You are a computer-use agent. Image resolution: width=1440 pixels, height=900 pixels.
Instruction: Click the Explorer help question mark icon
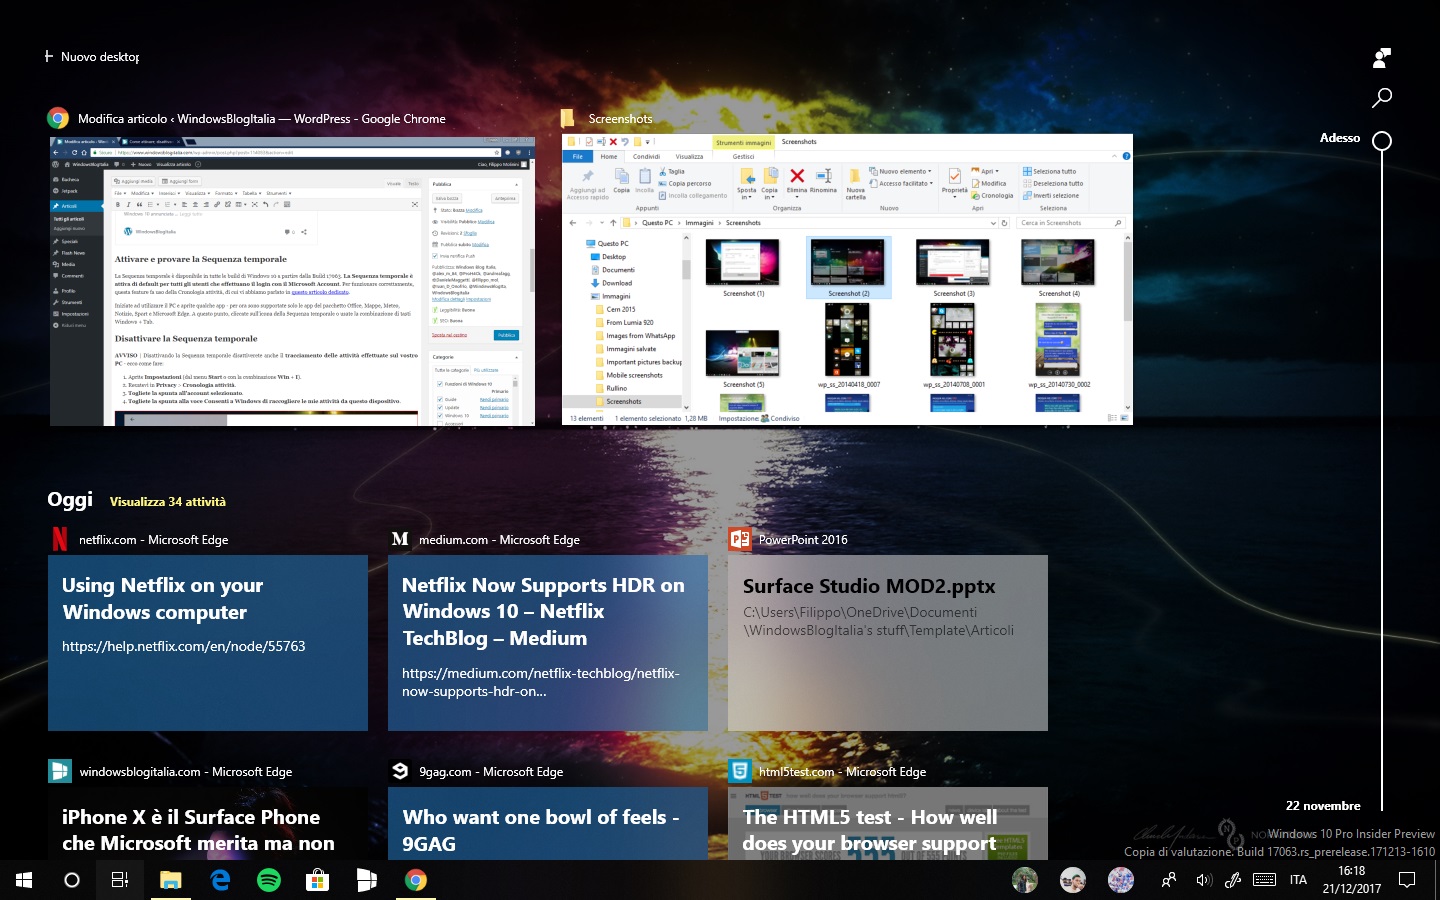pos(1126,156)
